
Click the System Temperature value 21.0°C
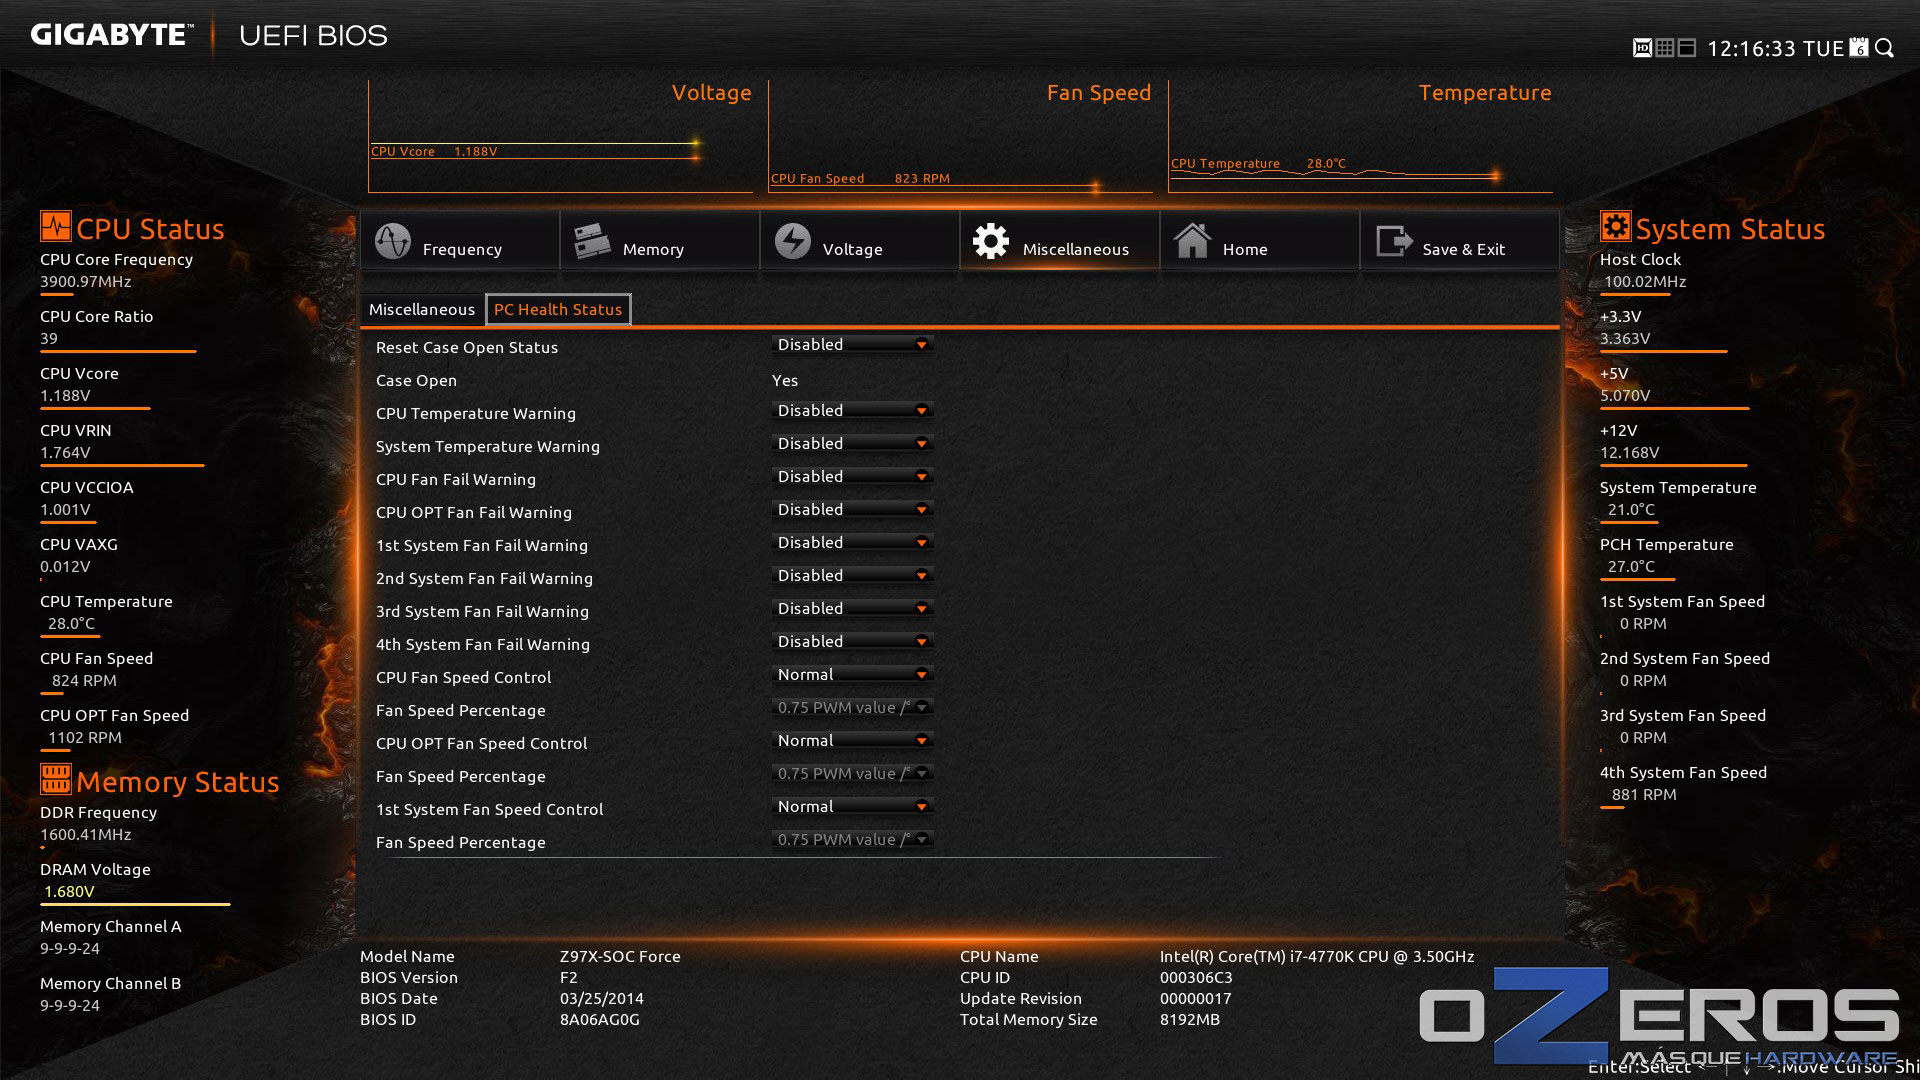pos(1631,510)
